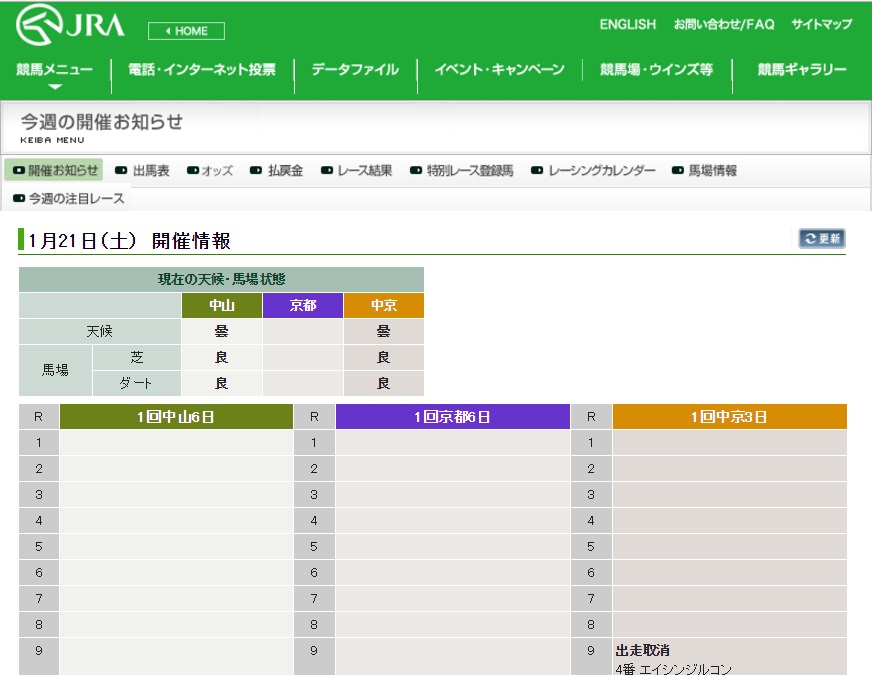Click the 更新 refresh button
872x675 pixels.
tap(822, 239)
